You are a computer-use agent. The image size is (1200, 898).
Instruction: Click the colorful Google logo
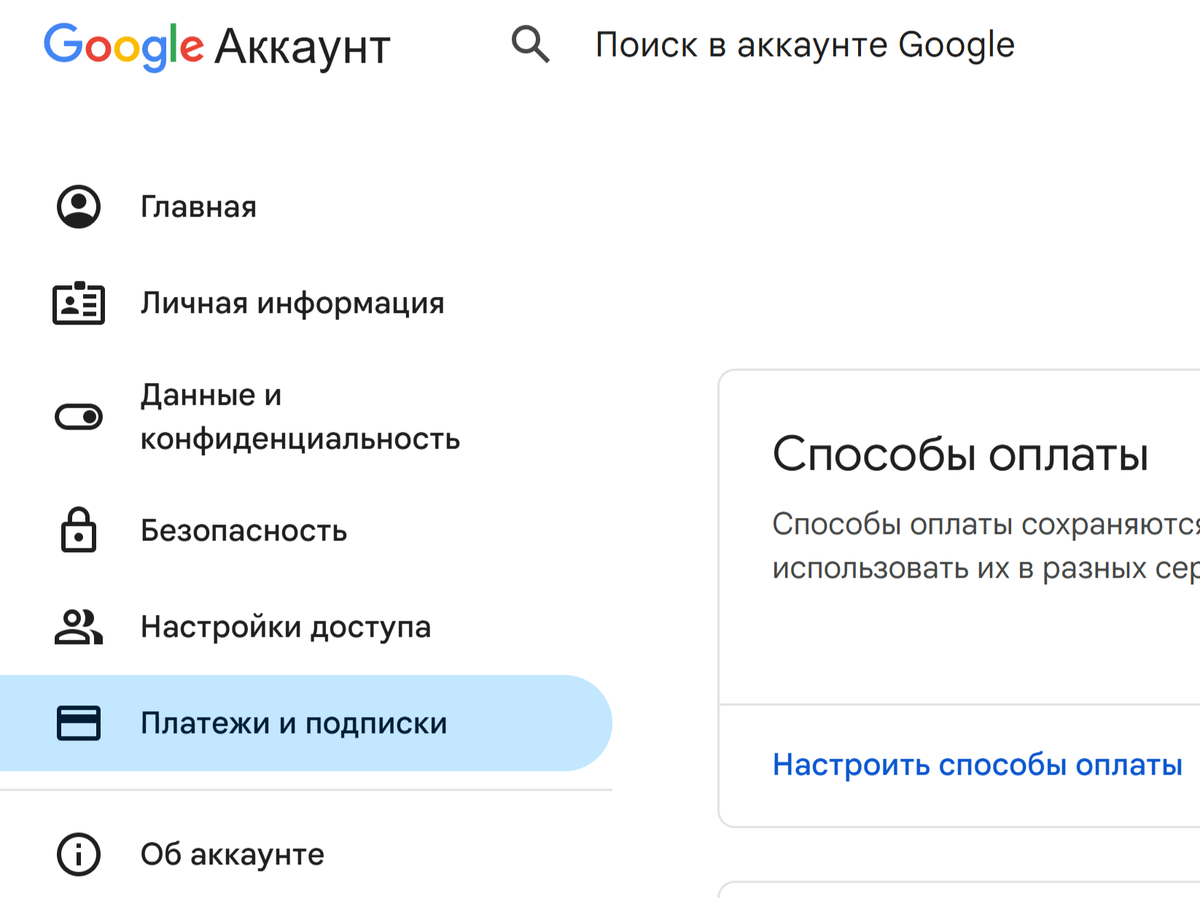123,46
